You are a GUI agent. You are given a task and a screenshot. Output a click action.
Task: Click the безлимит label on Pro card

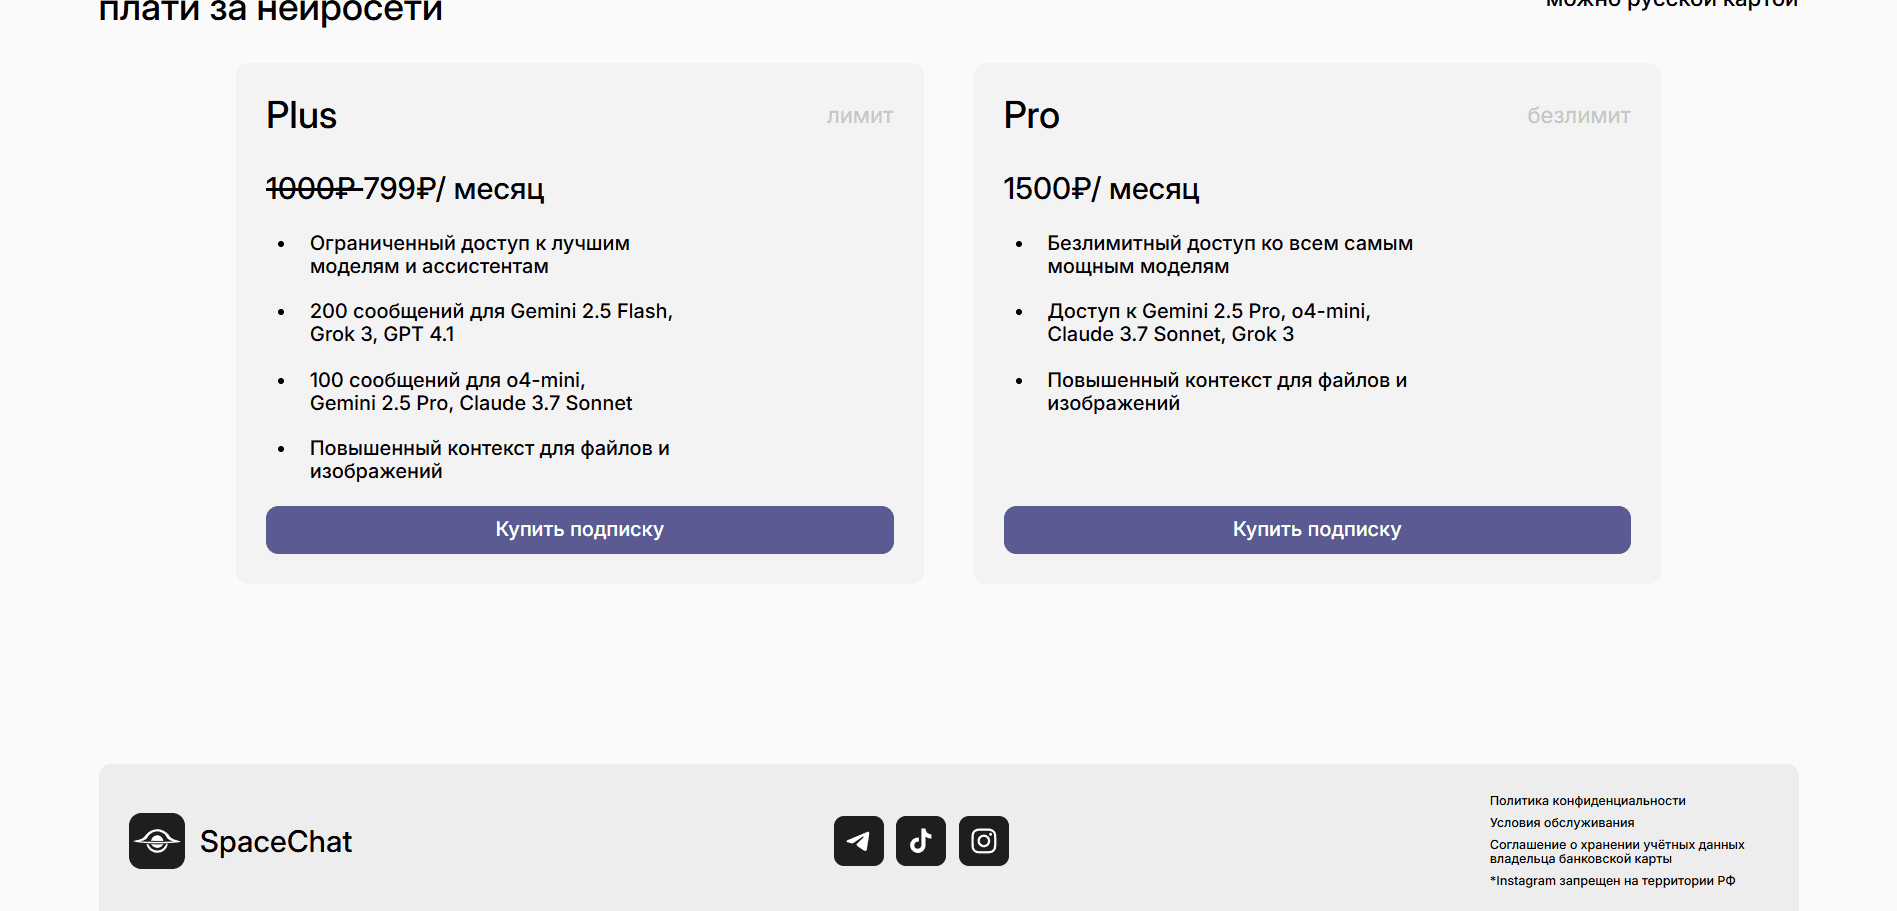pos(1578,116)
